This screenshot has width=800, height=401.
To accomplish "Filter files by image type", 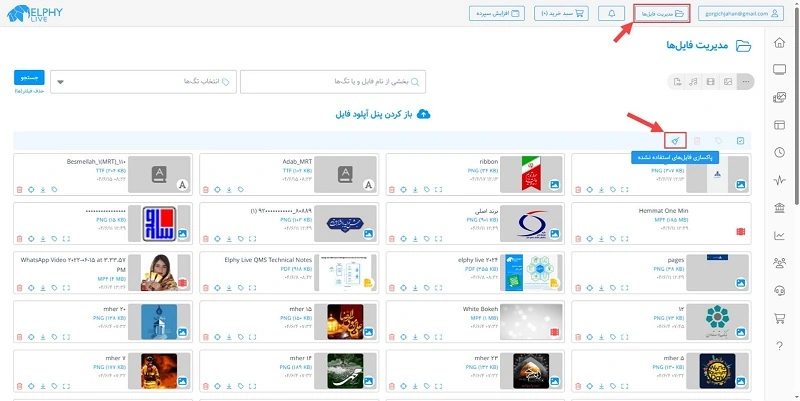I will click(728, 80).
